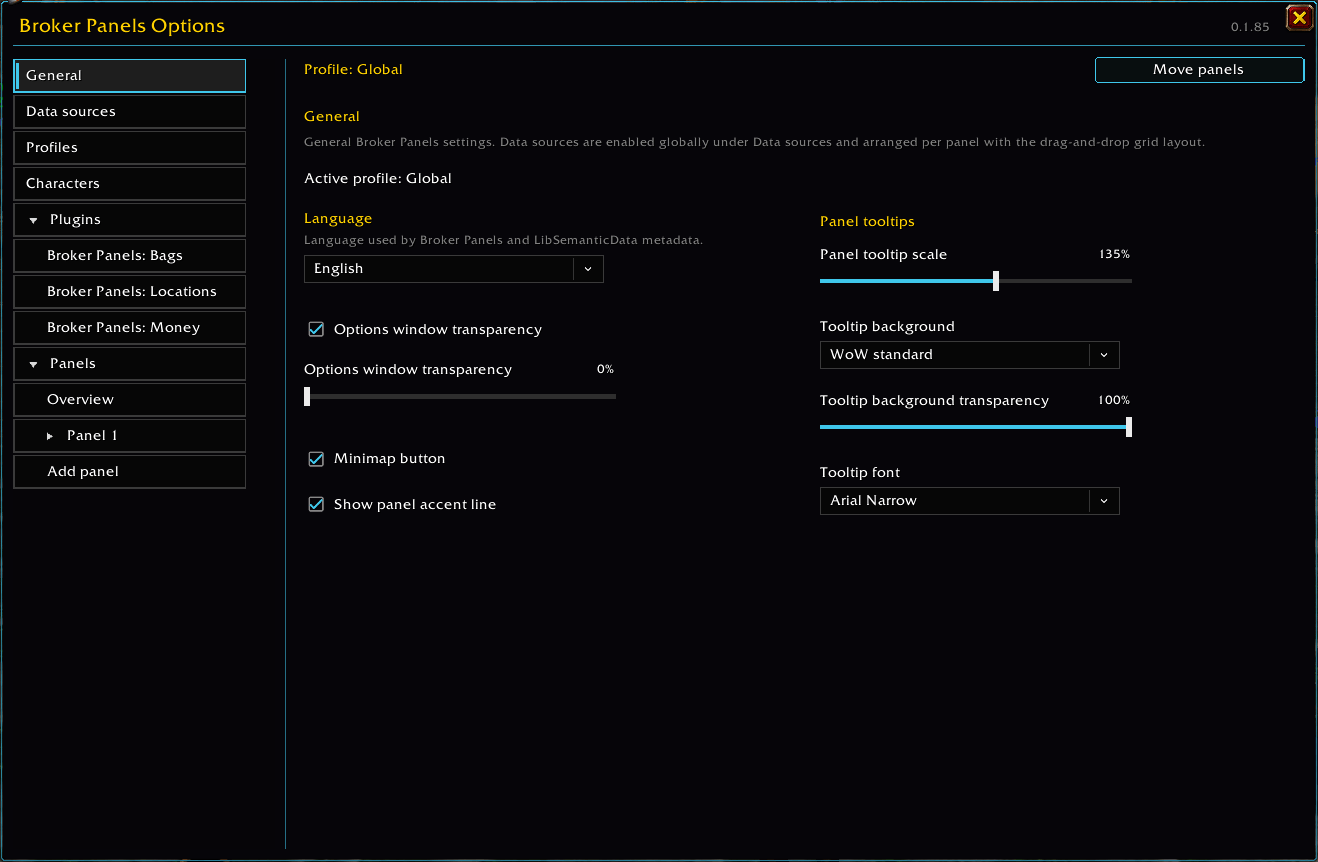This screenshot has height=862, width=1318.
Task: Close the Broker Panels Options window
Action: click(1298, 18)
